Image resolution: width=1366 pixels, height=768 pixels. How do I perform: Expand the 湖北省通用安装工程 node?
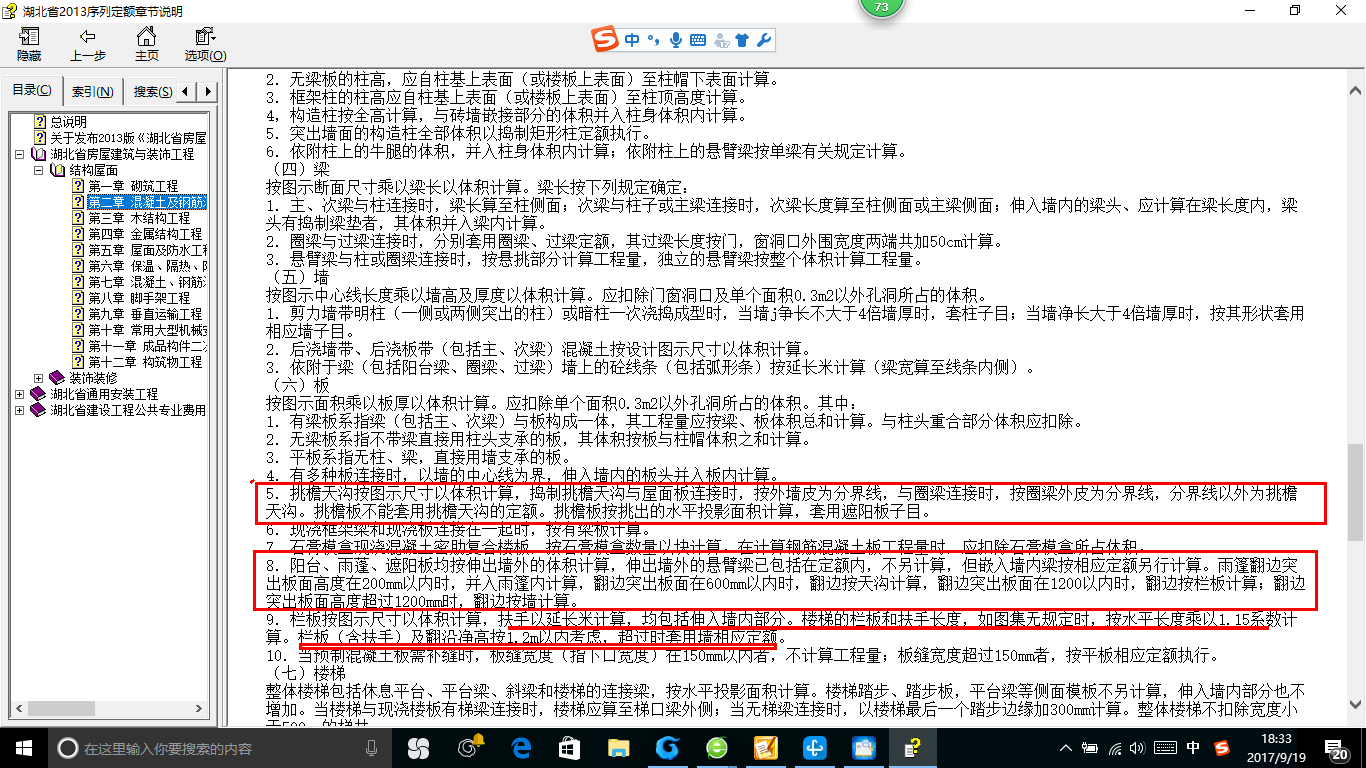coord(20,394)
